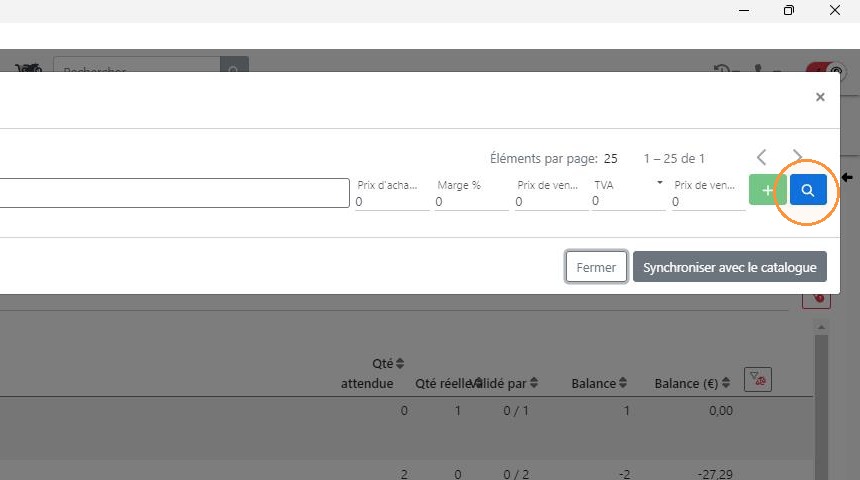The width and height of the screenshot is (860, 480).
Task: Close the dialog with the X icon
Action: click(x=820, y=97)
